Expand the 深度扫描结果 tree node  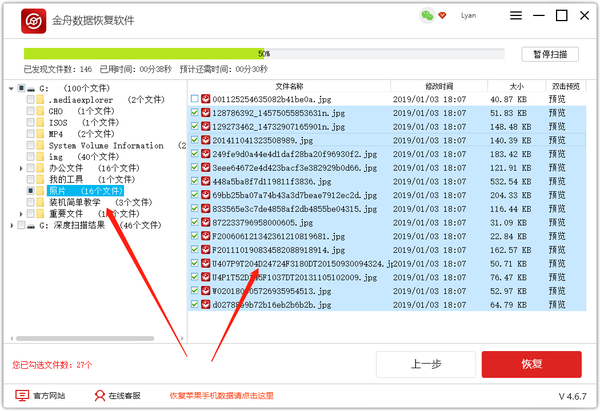(x=8, y=225)
